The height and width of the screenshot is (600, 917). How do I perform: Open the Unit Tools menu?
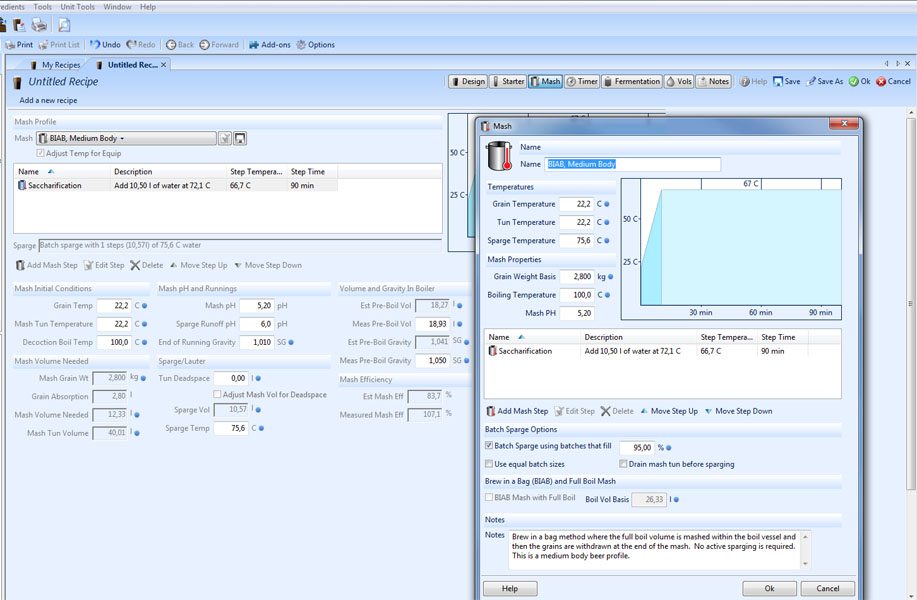(77, 7)
